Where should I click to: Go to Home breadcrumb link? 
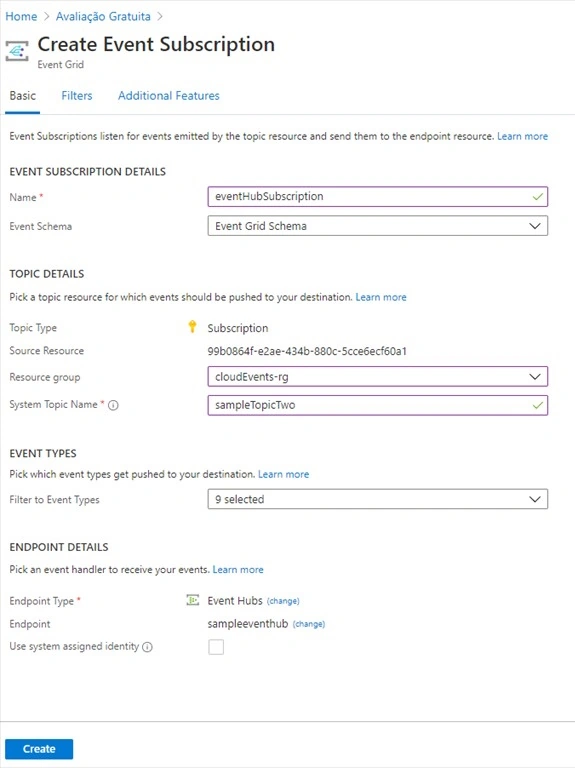tap(21, 16)
